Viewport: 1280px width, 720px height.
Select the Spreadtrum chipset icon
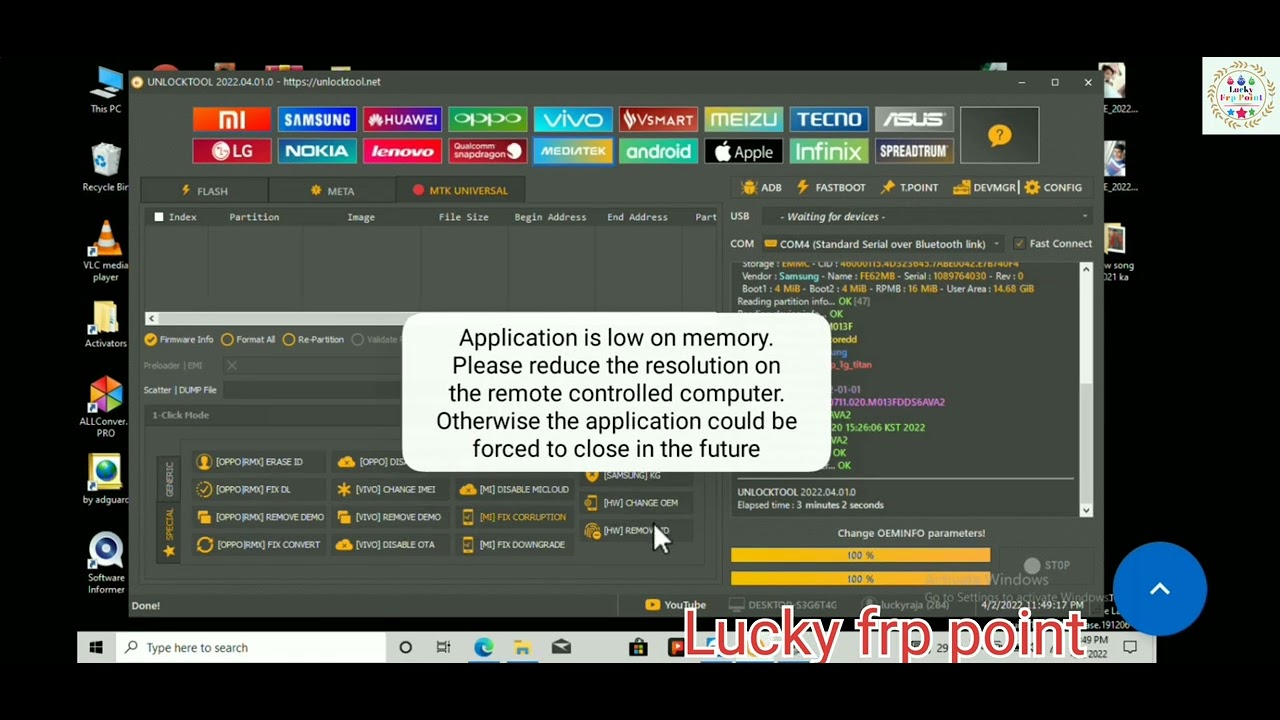(914, 151)
